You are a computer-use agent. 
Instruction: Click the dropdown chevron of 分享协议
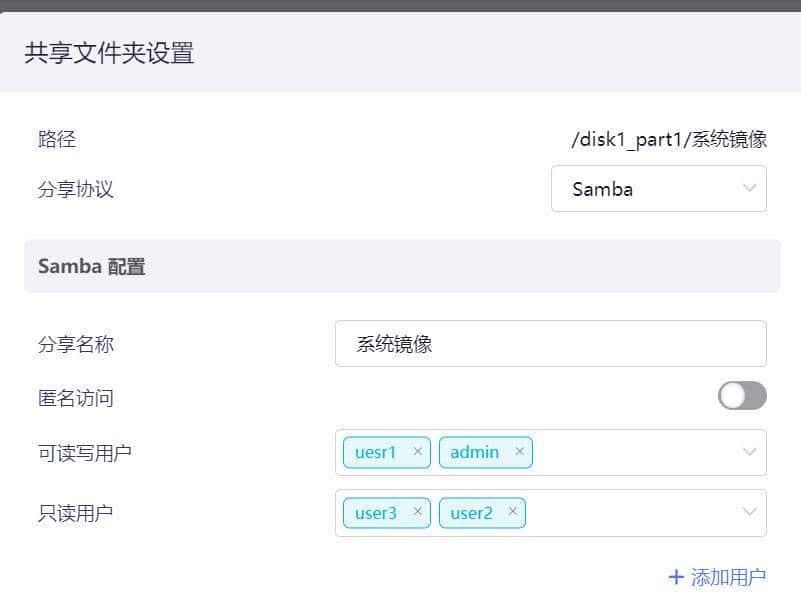point(749,188)
